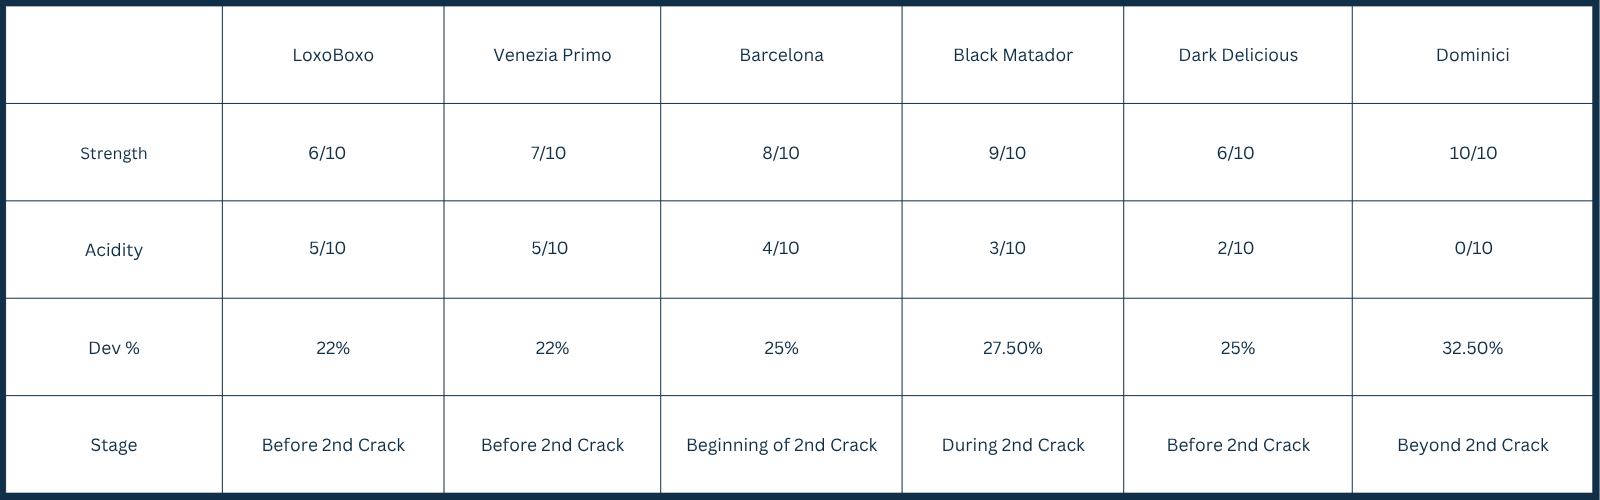Screen dimensions: 1600x500
Task: Click the Black Matador header cell
Action: point(1012,55)
